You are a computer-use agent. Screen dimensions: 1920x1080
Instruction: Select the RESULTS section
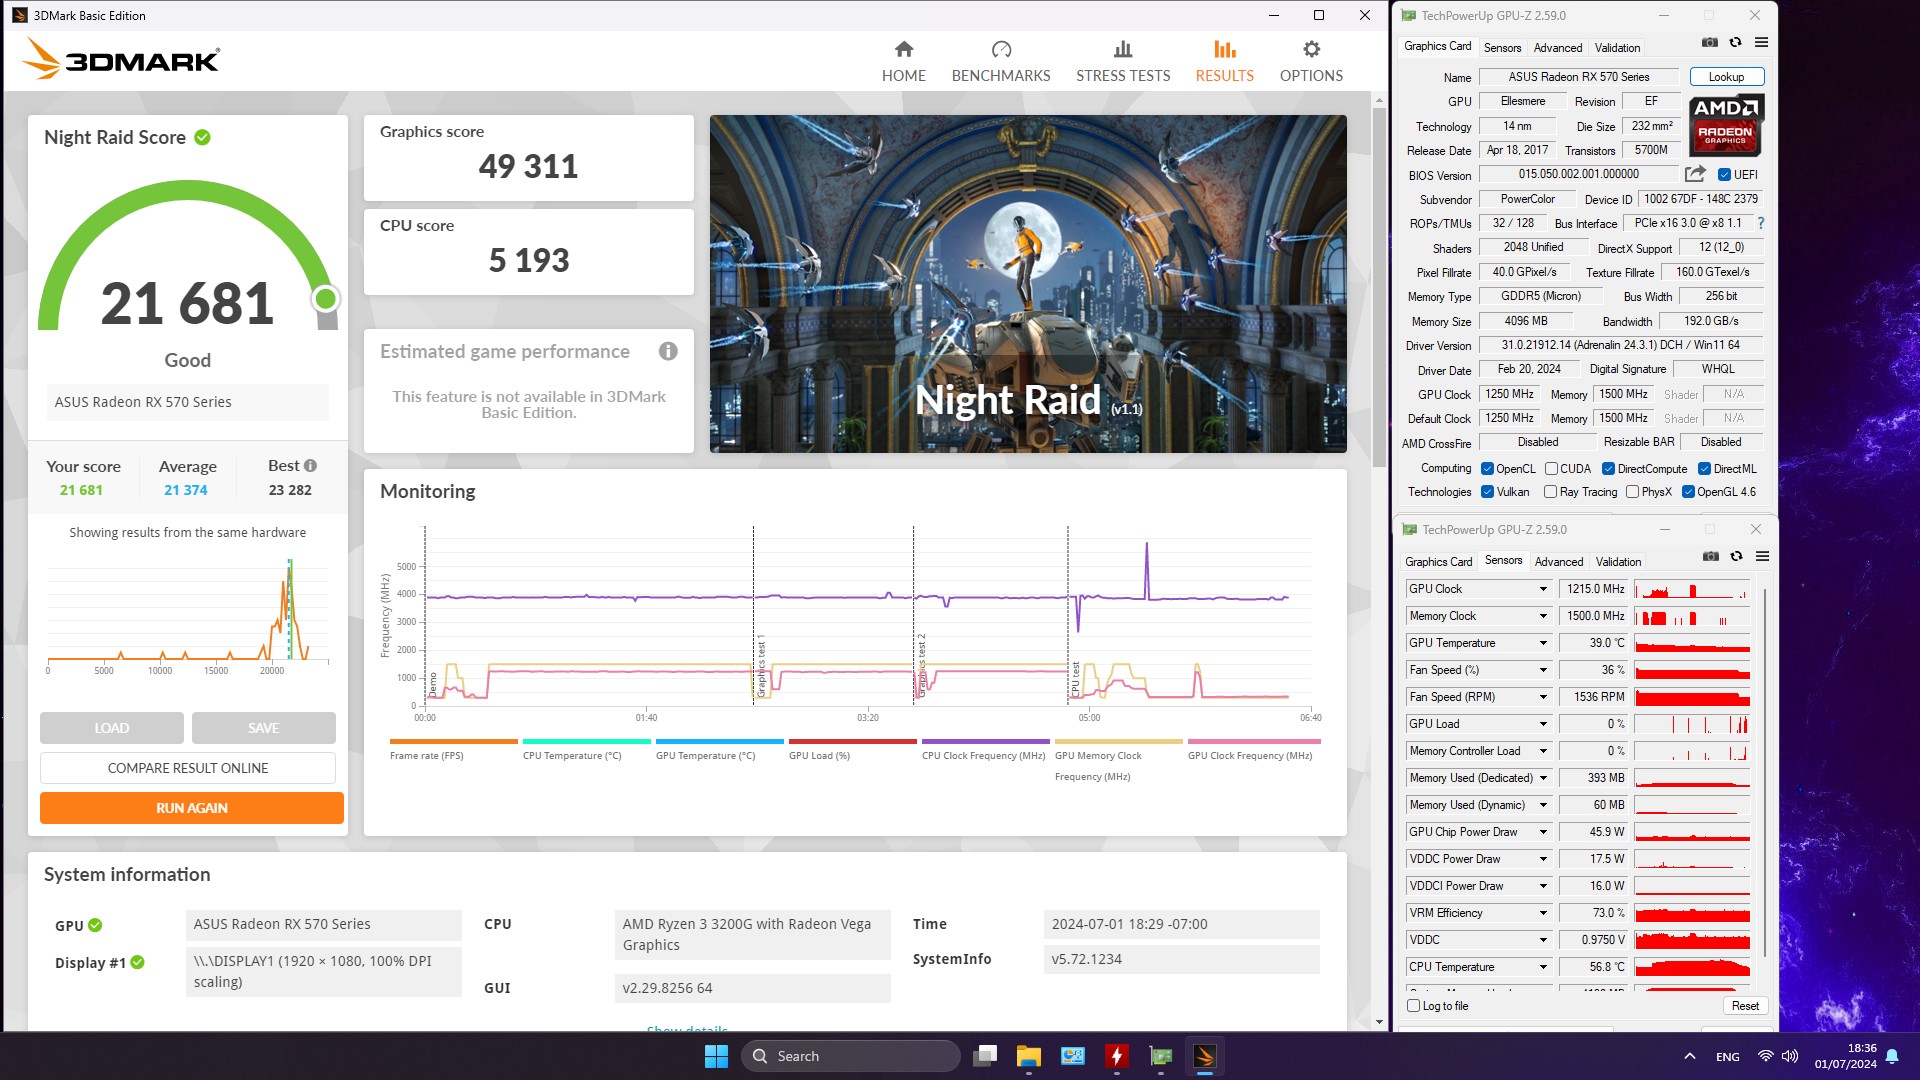point(1224,61)
